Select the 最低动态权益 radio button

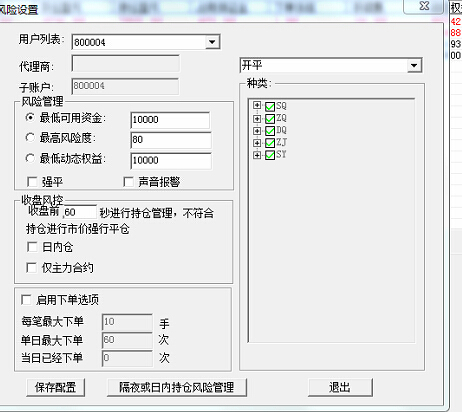[30, 158]
